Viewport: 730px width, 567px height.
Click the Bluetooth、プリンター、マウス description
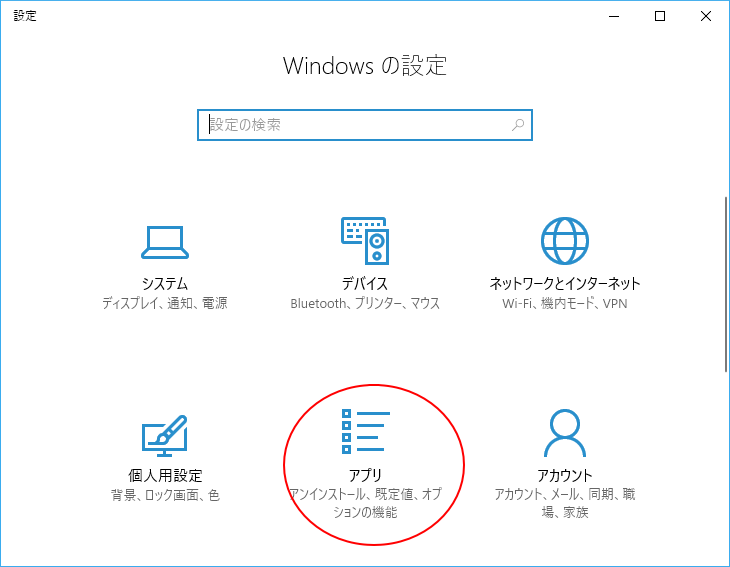pyautogui.click(x=365, y=304)
